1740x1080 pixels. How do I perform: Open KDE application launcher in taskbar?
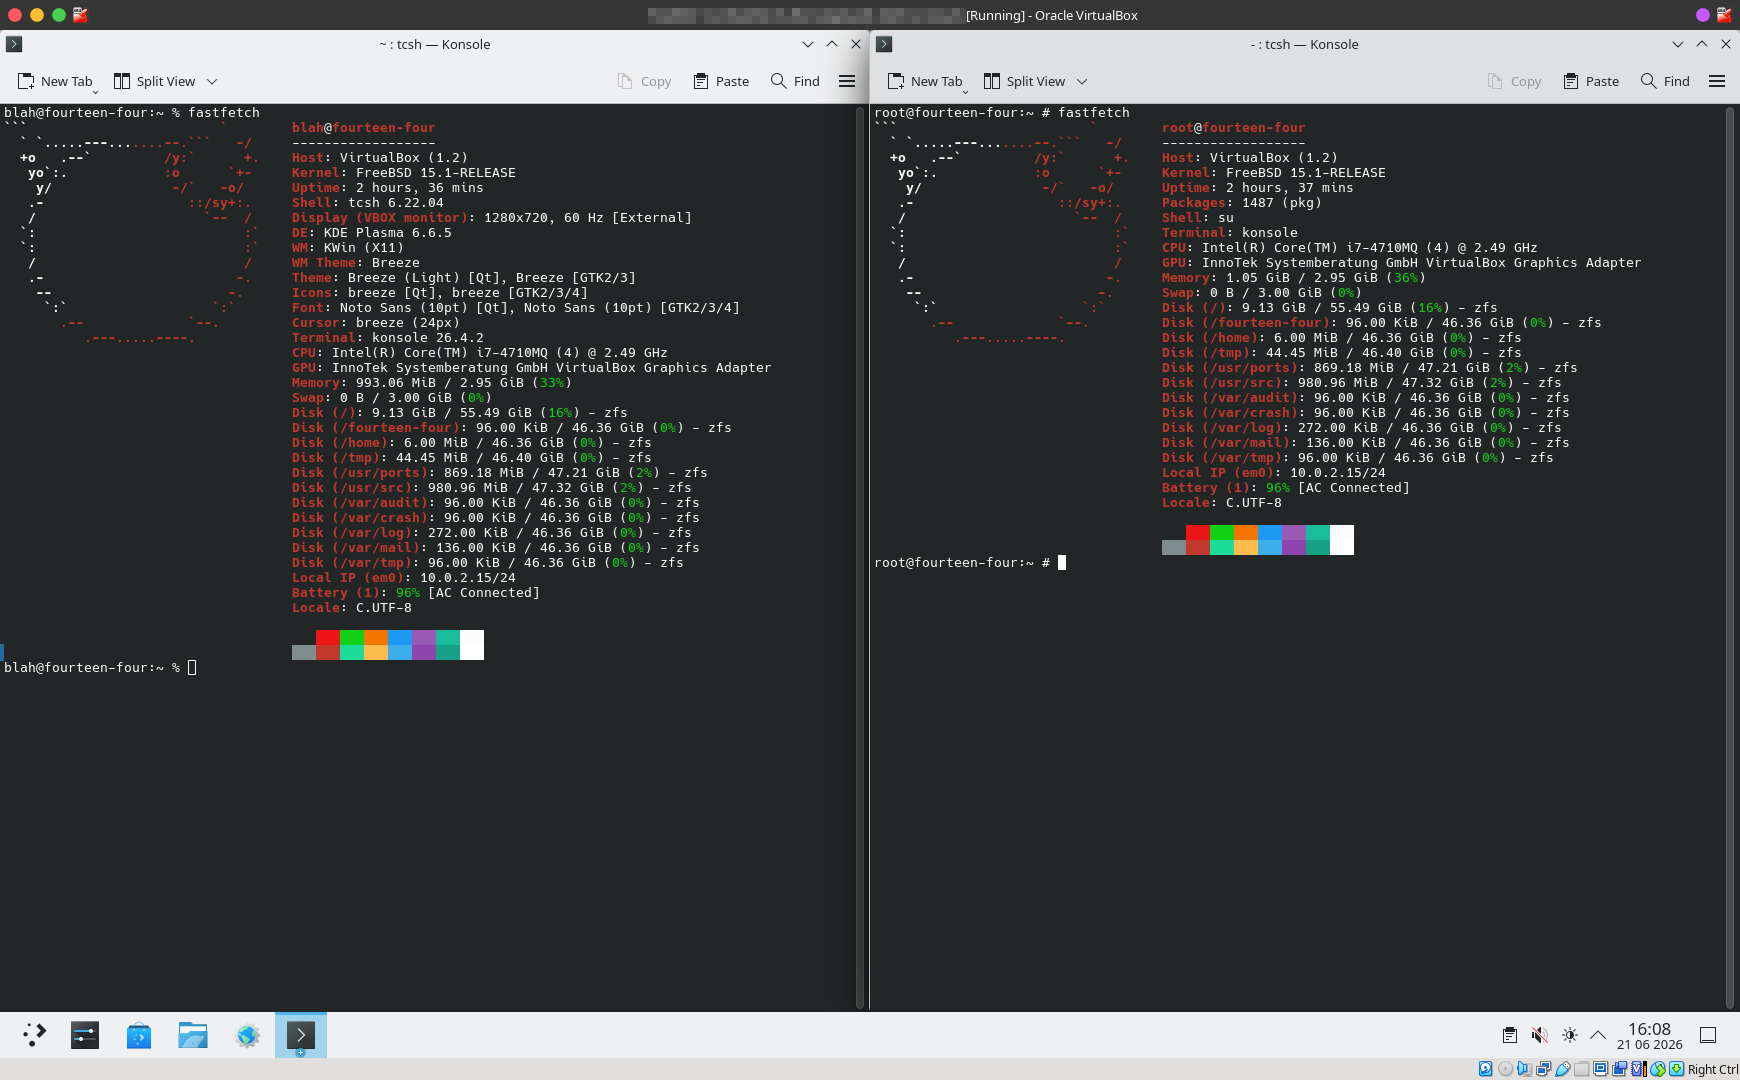pyautogui.click(x=34, y=1035)
